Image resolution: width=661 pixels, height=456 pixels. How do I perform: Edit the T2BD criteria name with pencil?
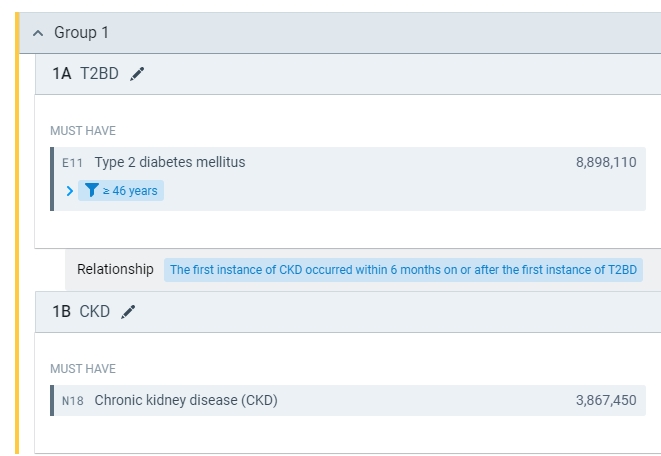point(137,74)
